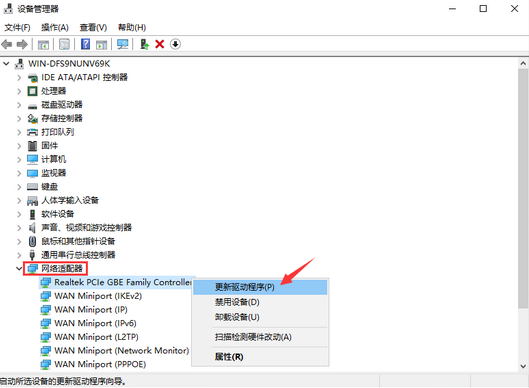The height and width of the screenshot is (388, 529).
Task: Click the 通用串行总线控制器 USB icon
Action: coord(32,255)
